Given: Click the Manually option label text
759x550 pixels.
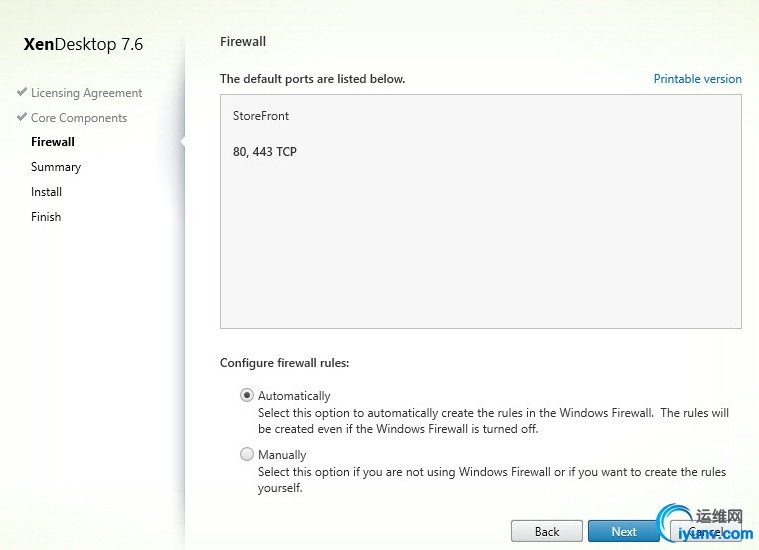Looking at the screenshot, I should 282,455.
